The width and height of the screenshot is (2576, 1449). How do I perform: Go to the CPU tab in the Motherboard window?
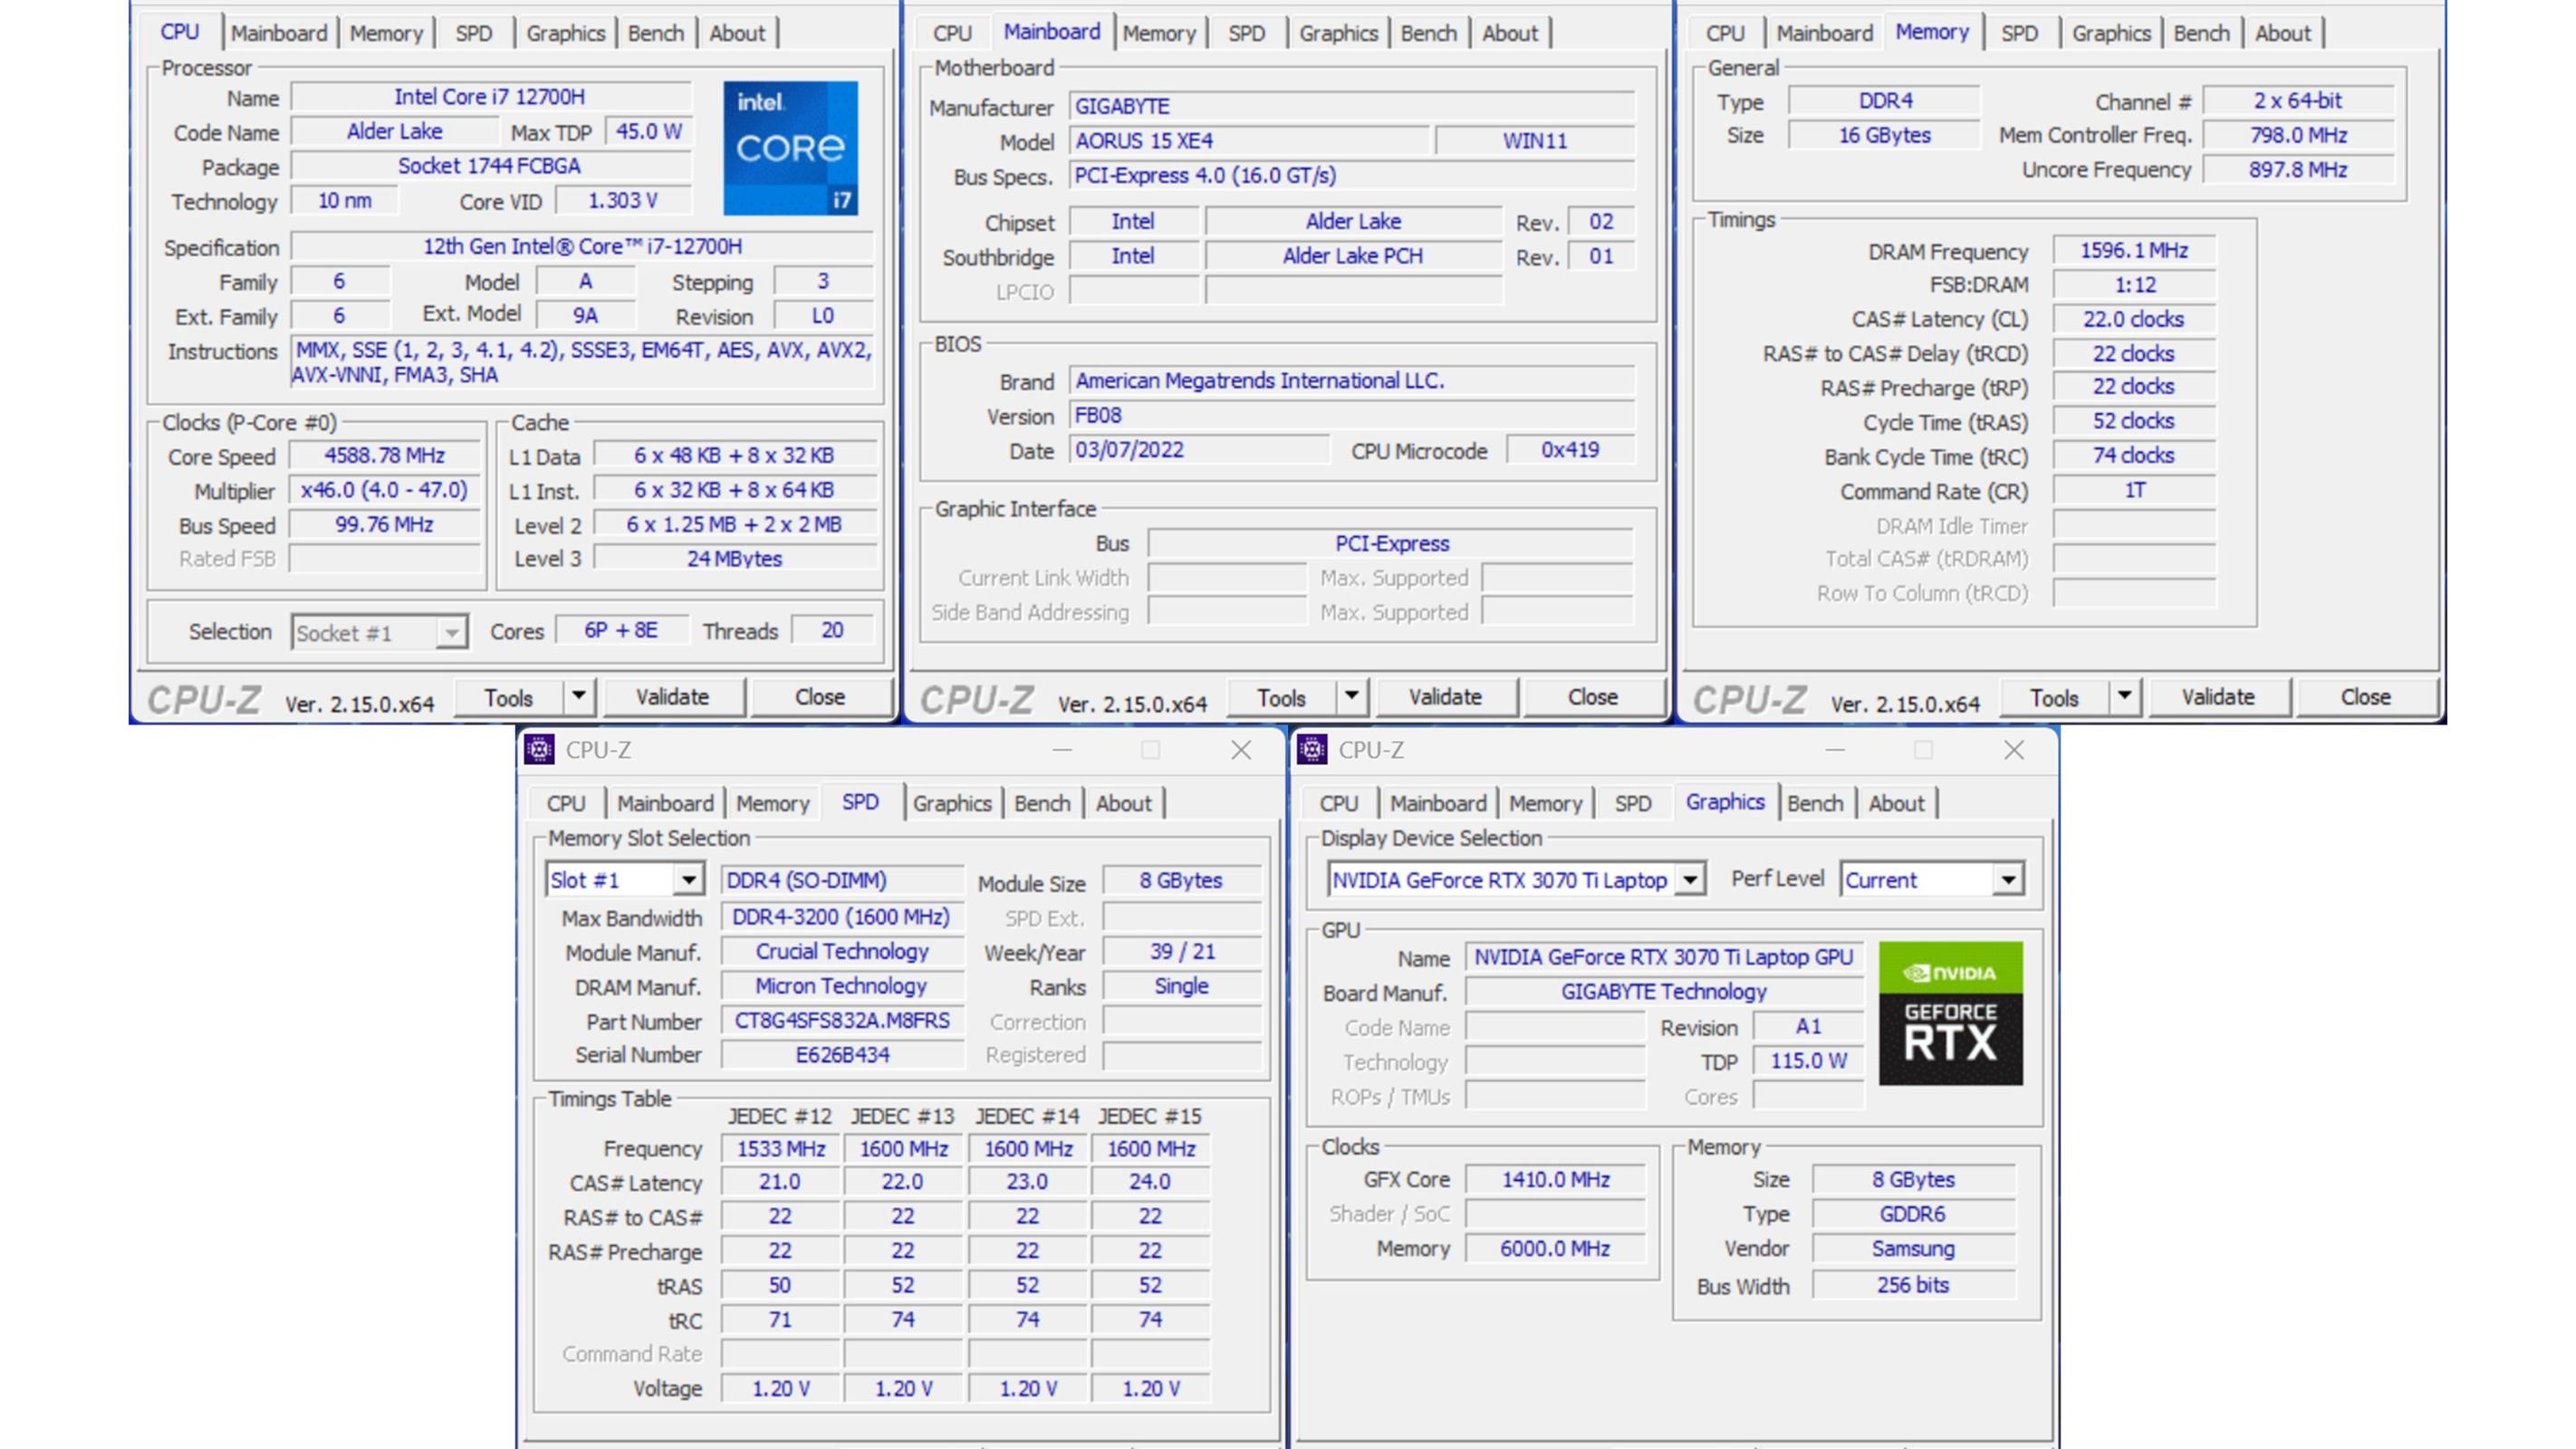[x=952, y=33]
